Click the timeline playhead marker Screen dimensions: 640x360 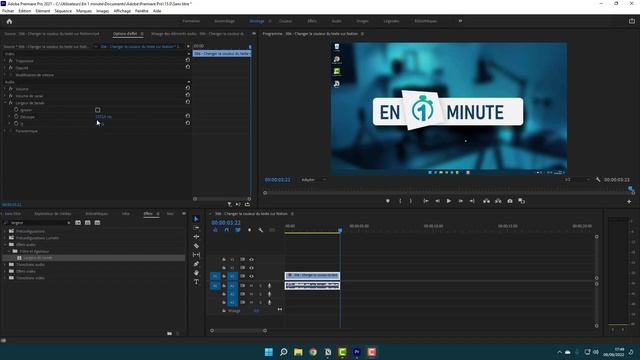tap(340, 231)
